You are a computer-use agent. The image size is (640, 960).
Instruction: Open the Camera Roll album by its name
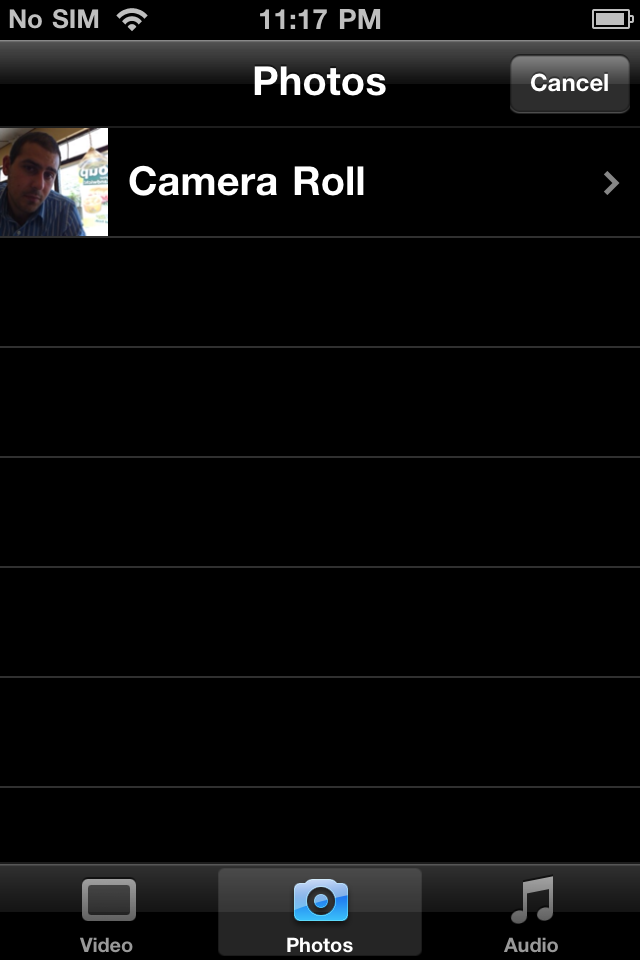tap(247, 182)
